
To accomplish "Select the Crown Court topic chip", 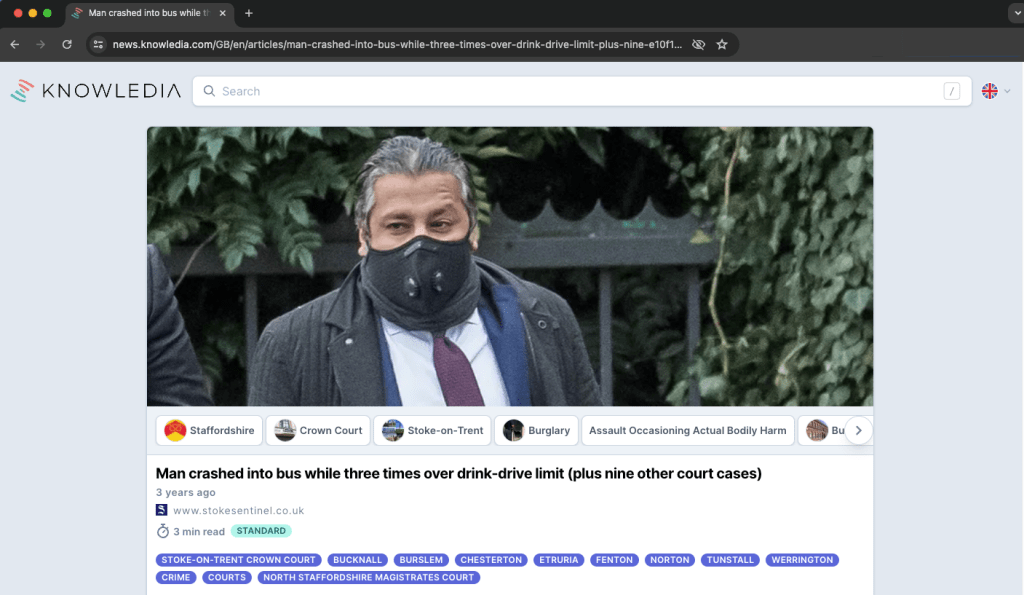I will click(319, 431).
